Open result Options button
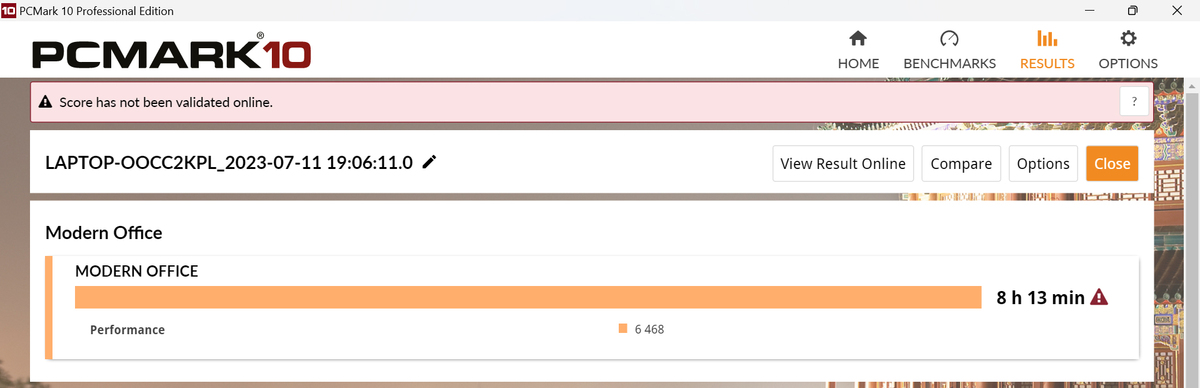This screenshot has height=388, width=1200. pos(1043,164)
